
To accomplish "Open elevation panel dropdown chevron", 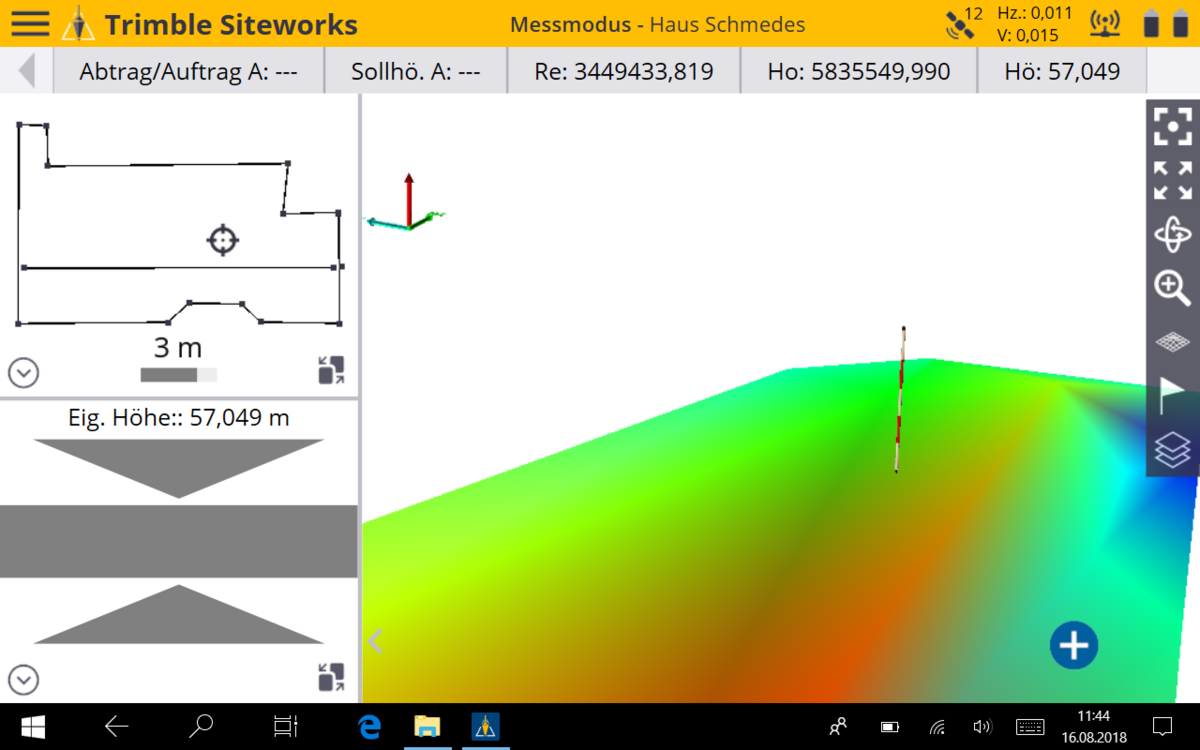I will (23, 679).
